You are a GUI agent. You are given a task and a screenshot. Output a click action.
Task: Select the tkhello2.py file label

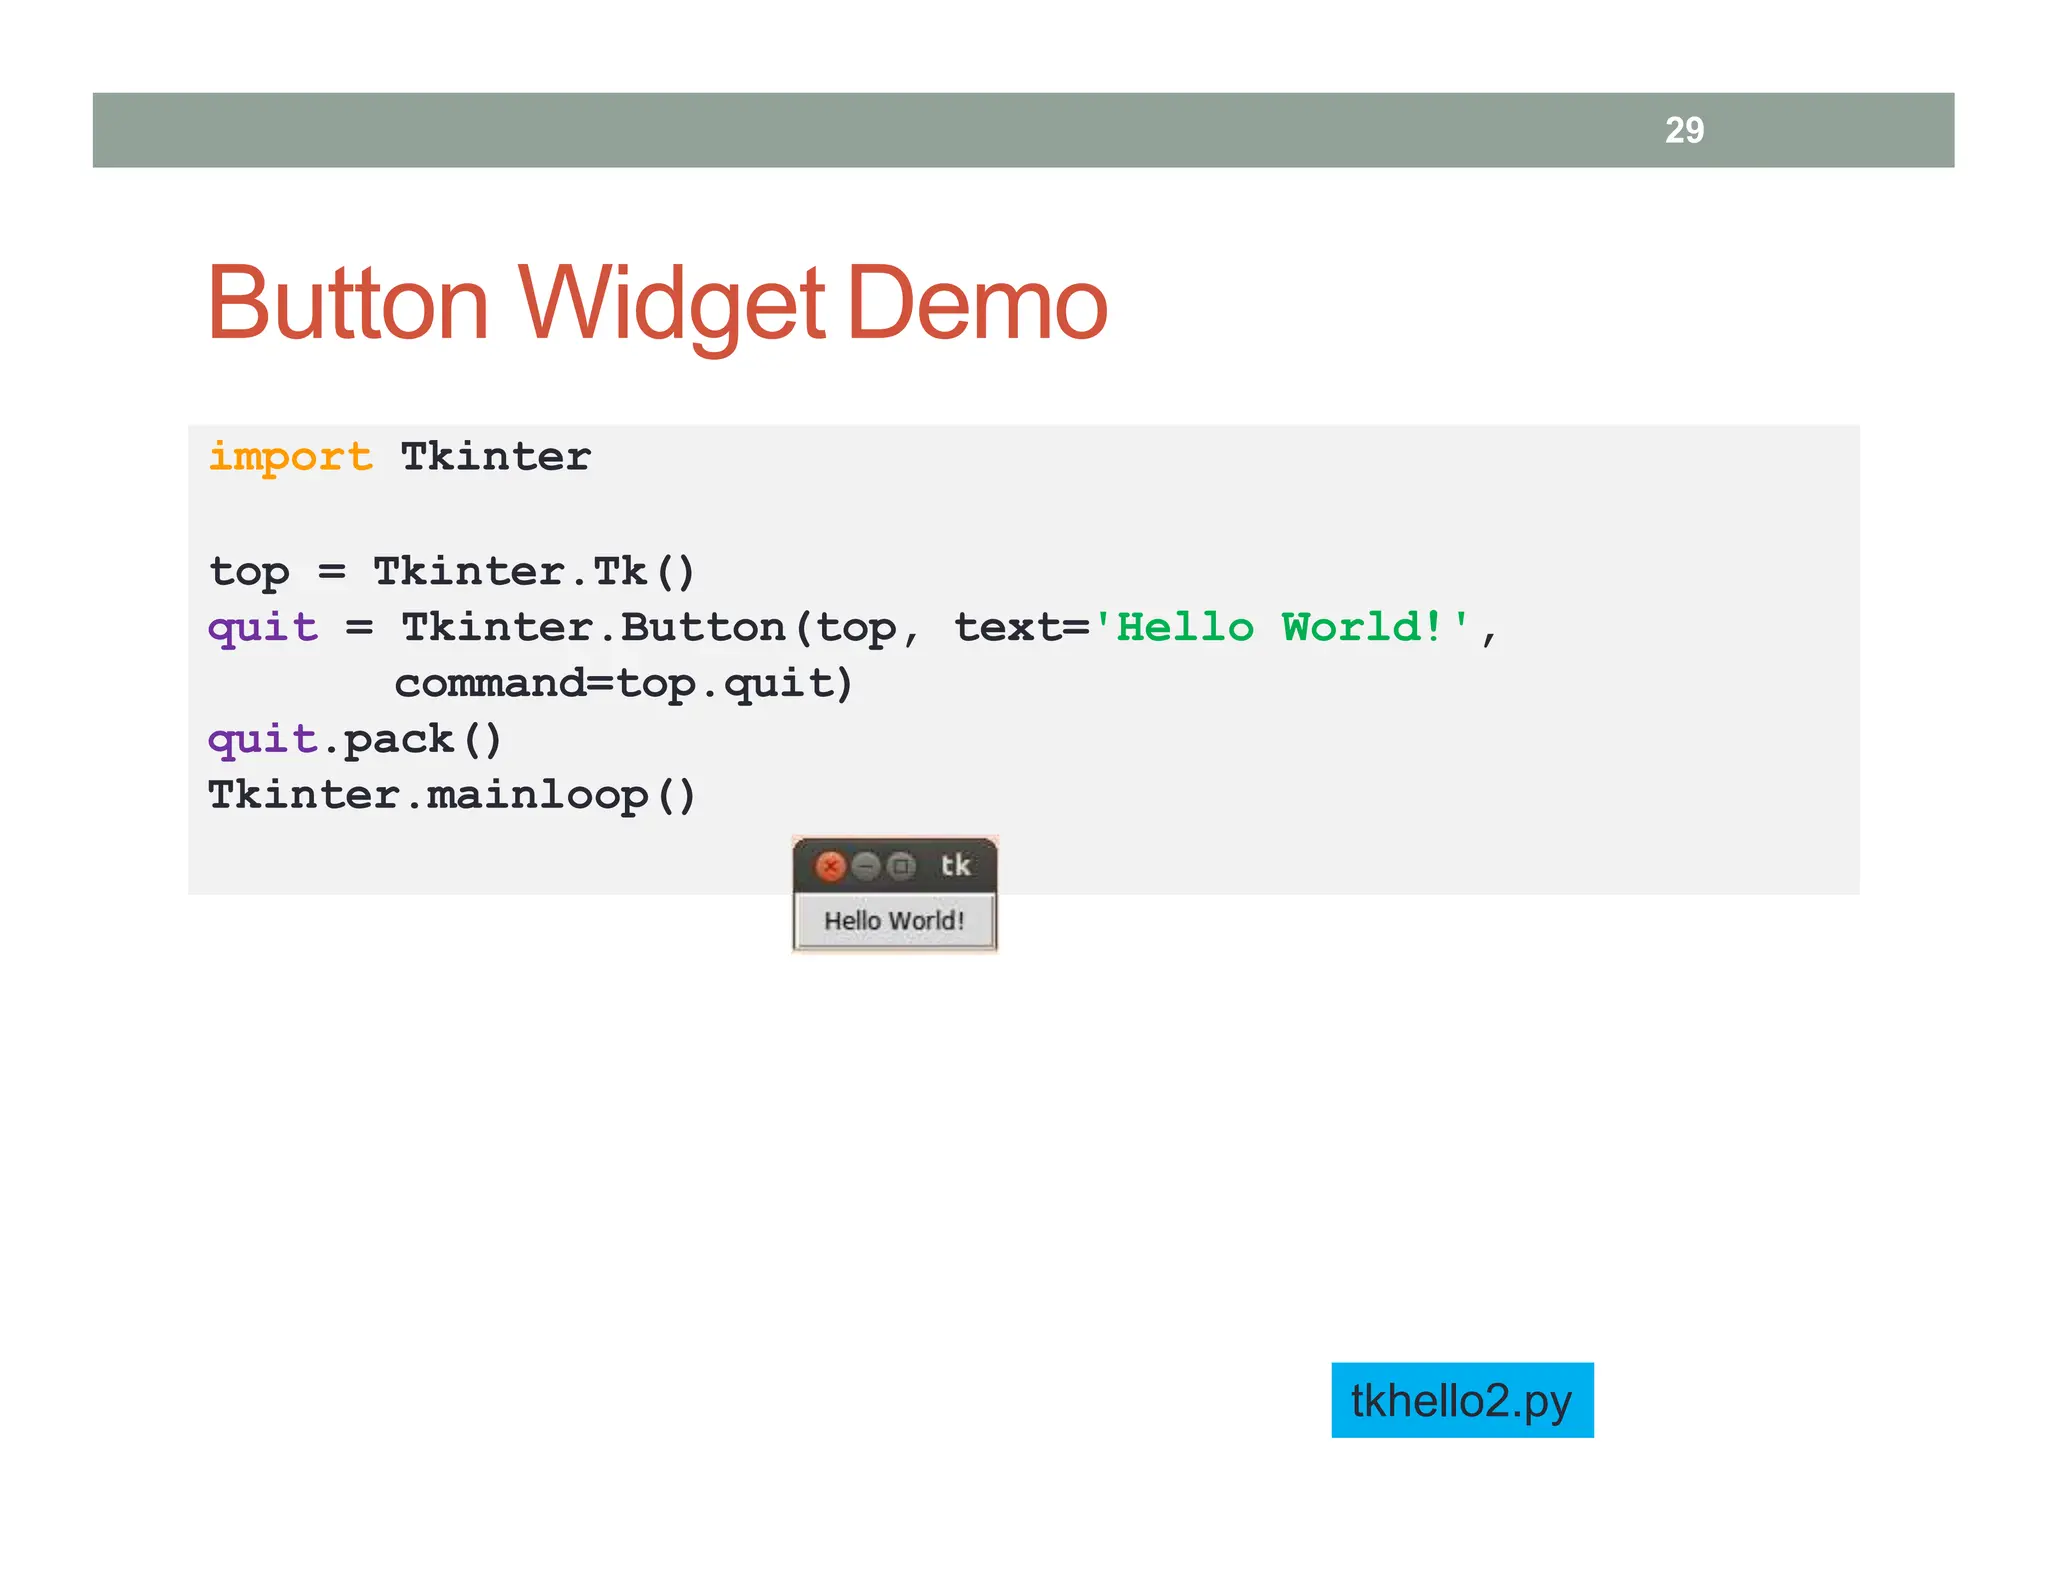[1462, 1400]
